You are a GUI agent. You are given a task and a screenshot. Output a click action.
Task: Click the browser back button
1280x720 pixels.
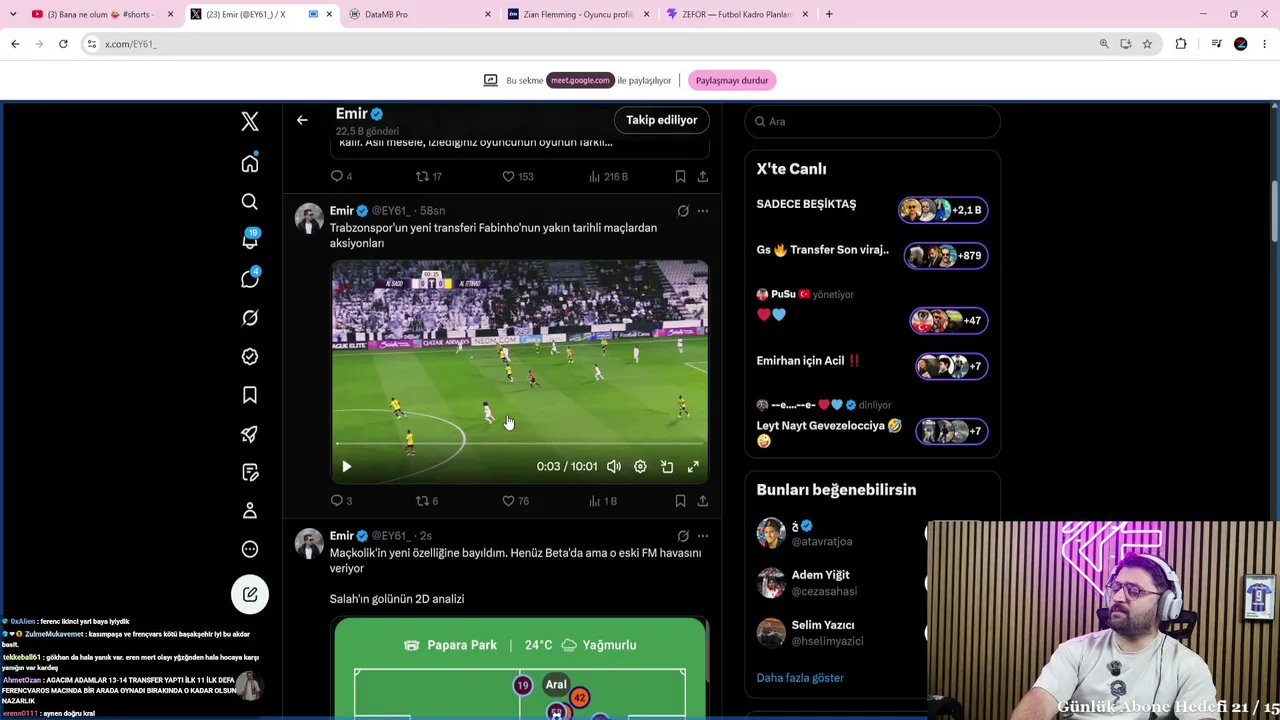15,44
